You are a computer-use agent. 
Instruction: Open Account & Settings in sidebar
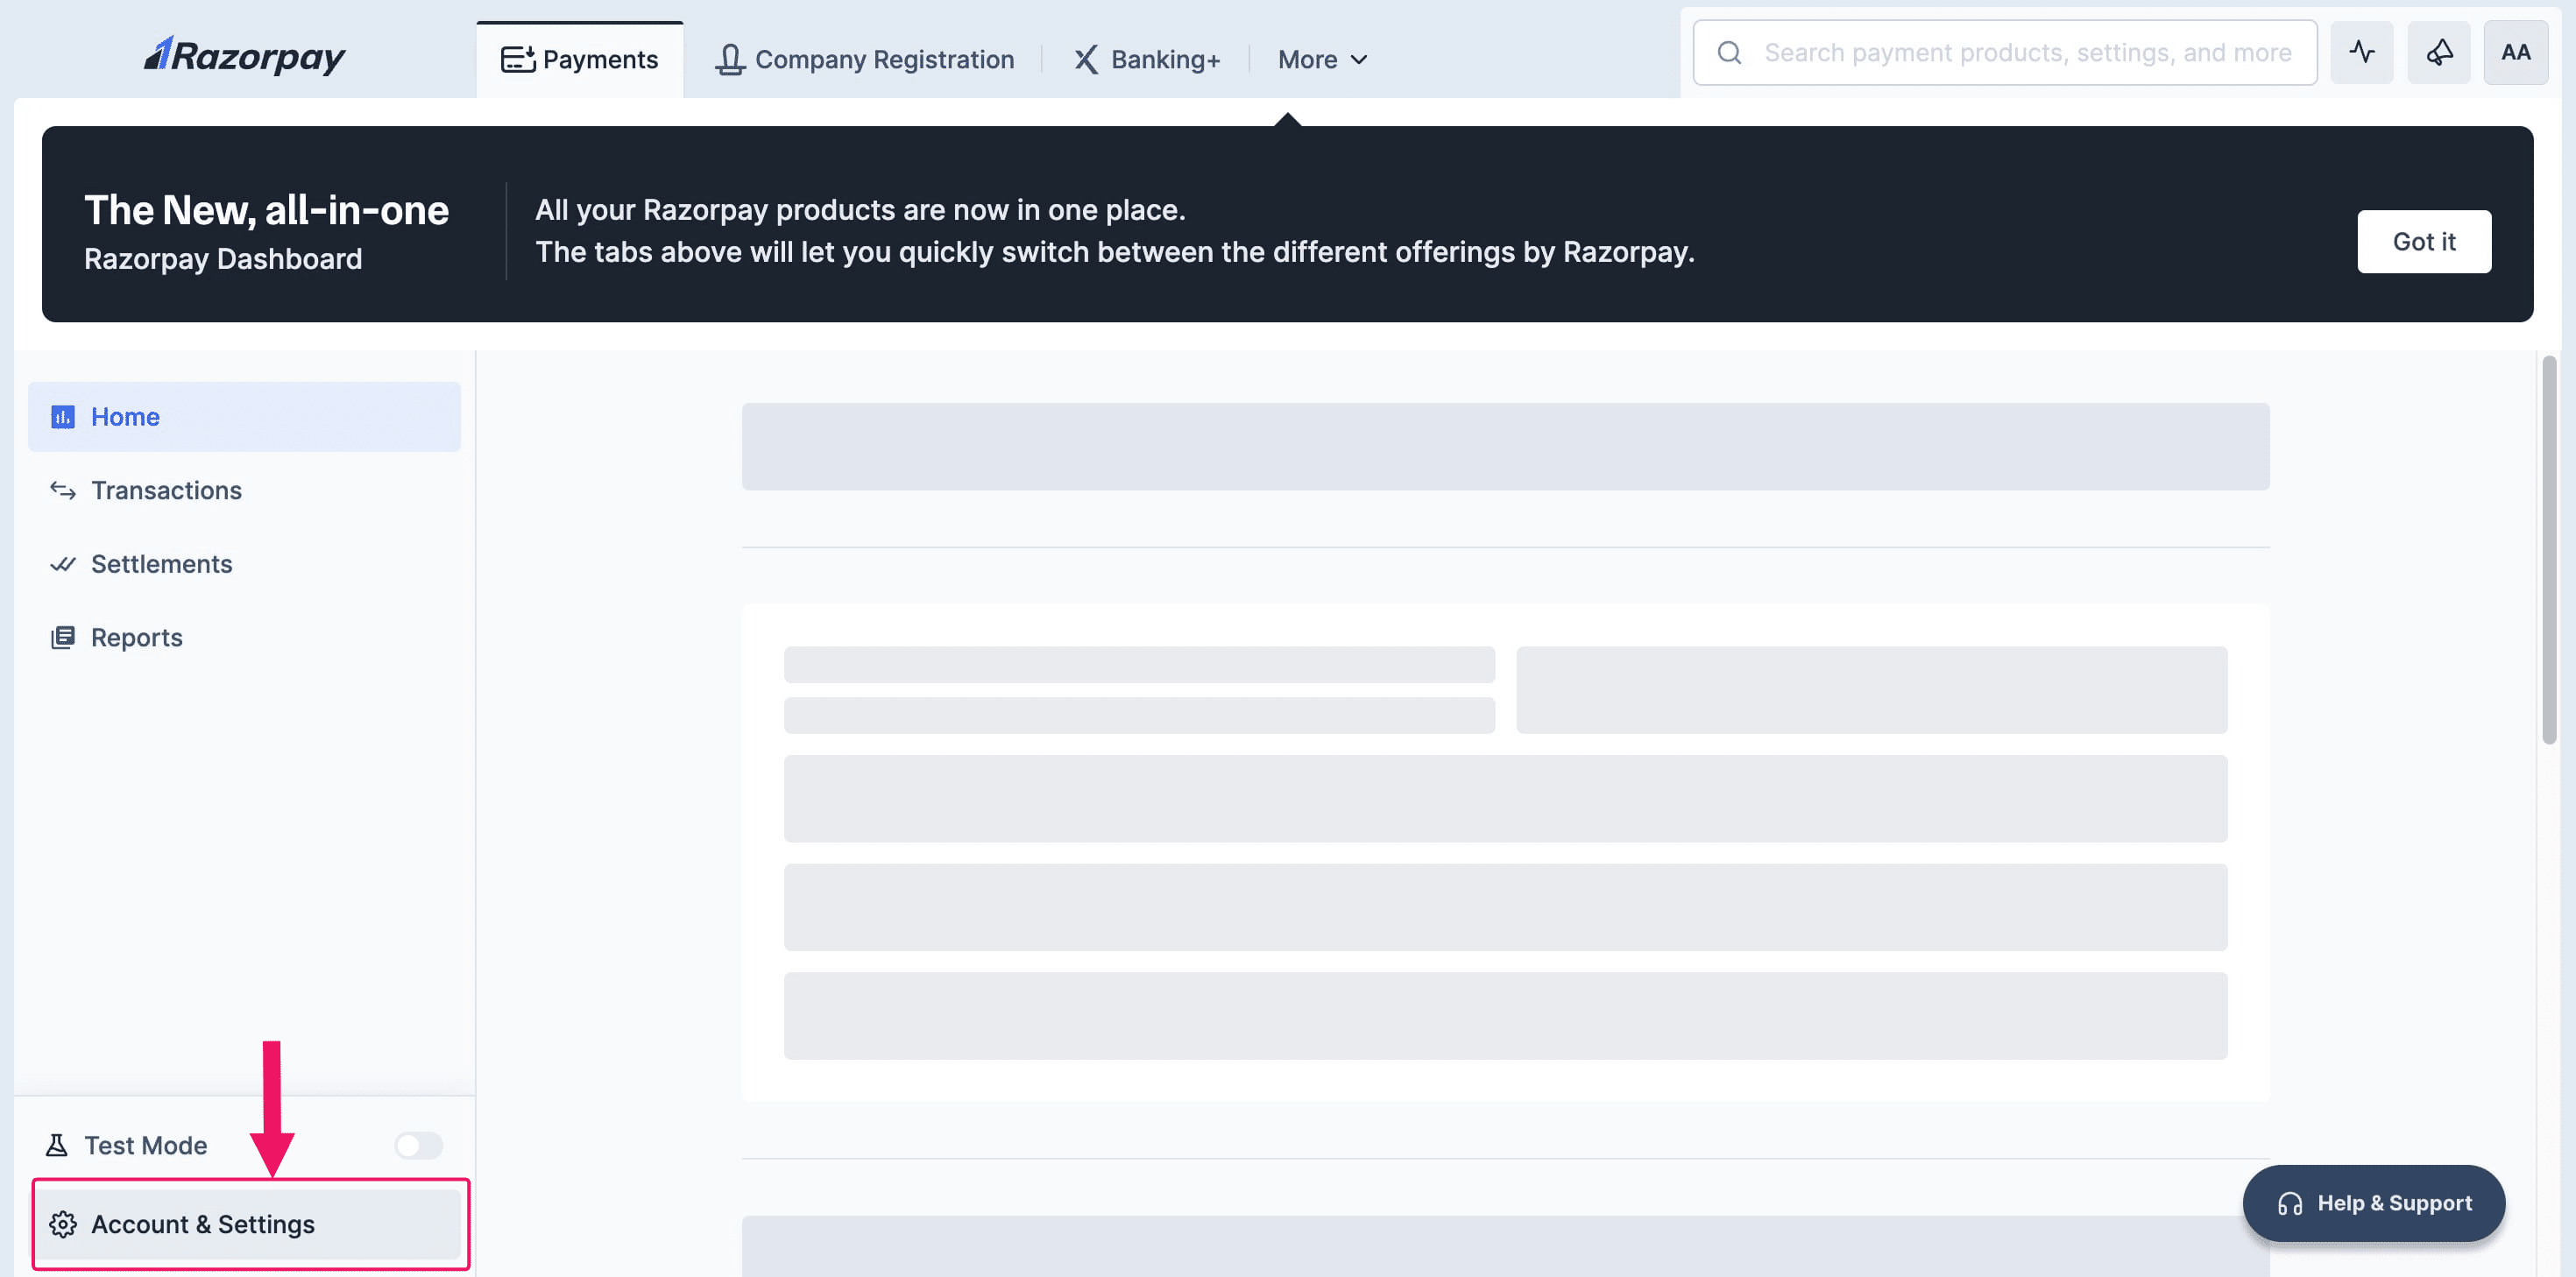[x=203, y=1224]
